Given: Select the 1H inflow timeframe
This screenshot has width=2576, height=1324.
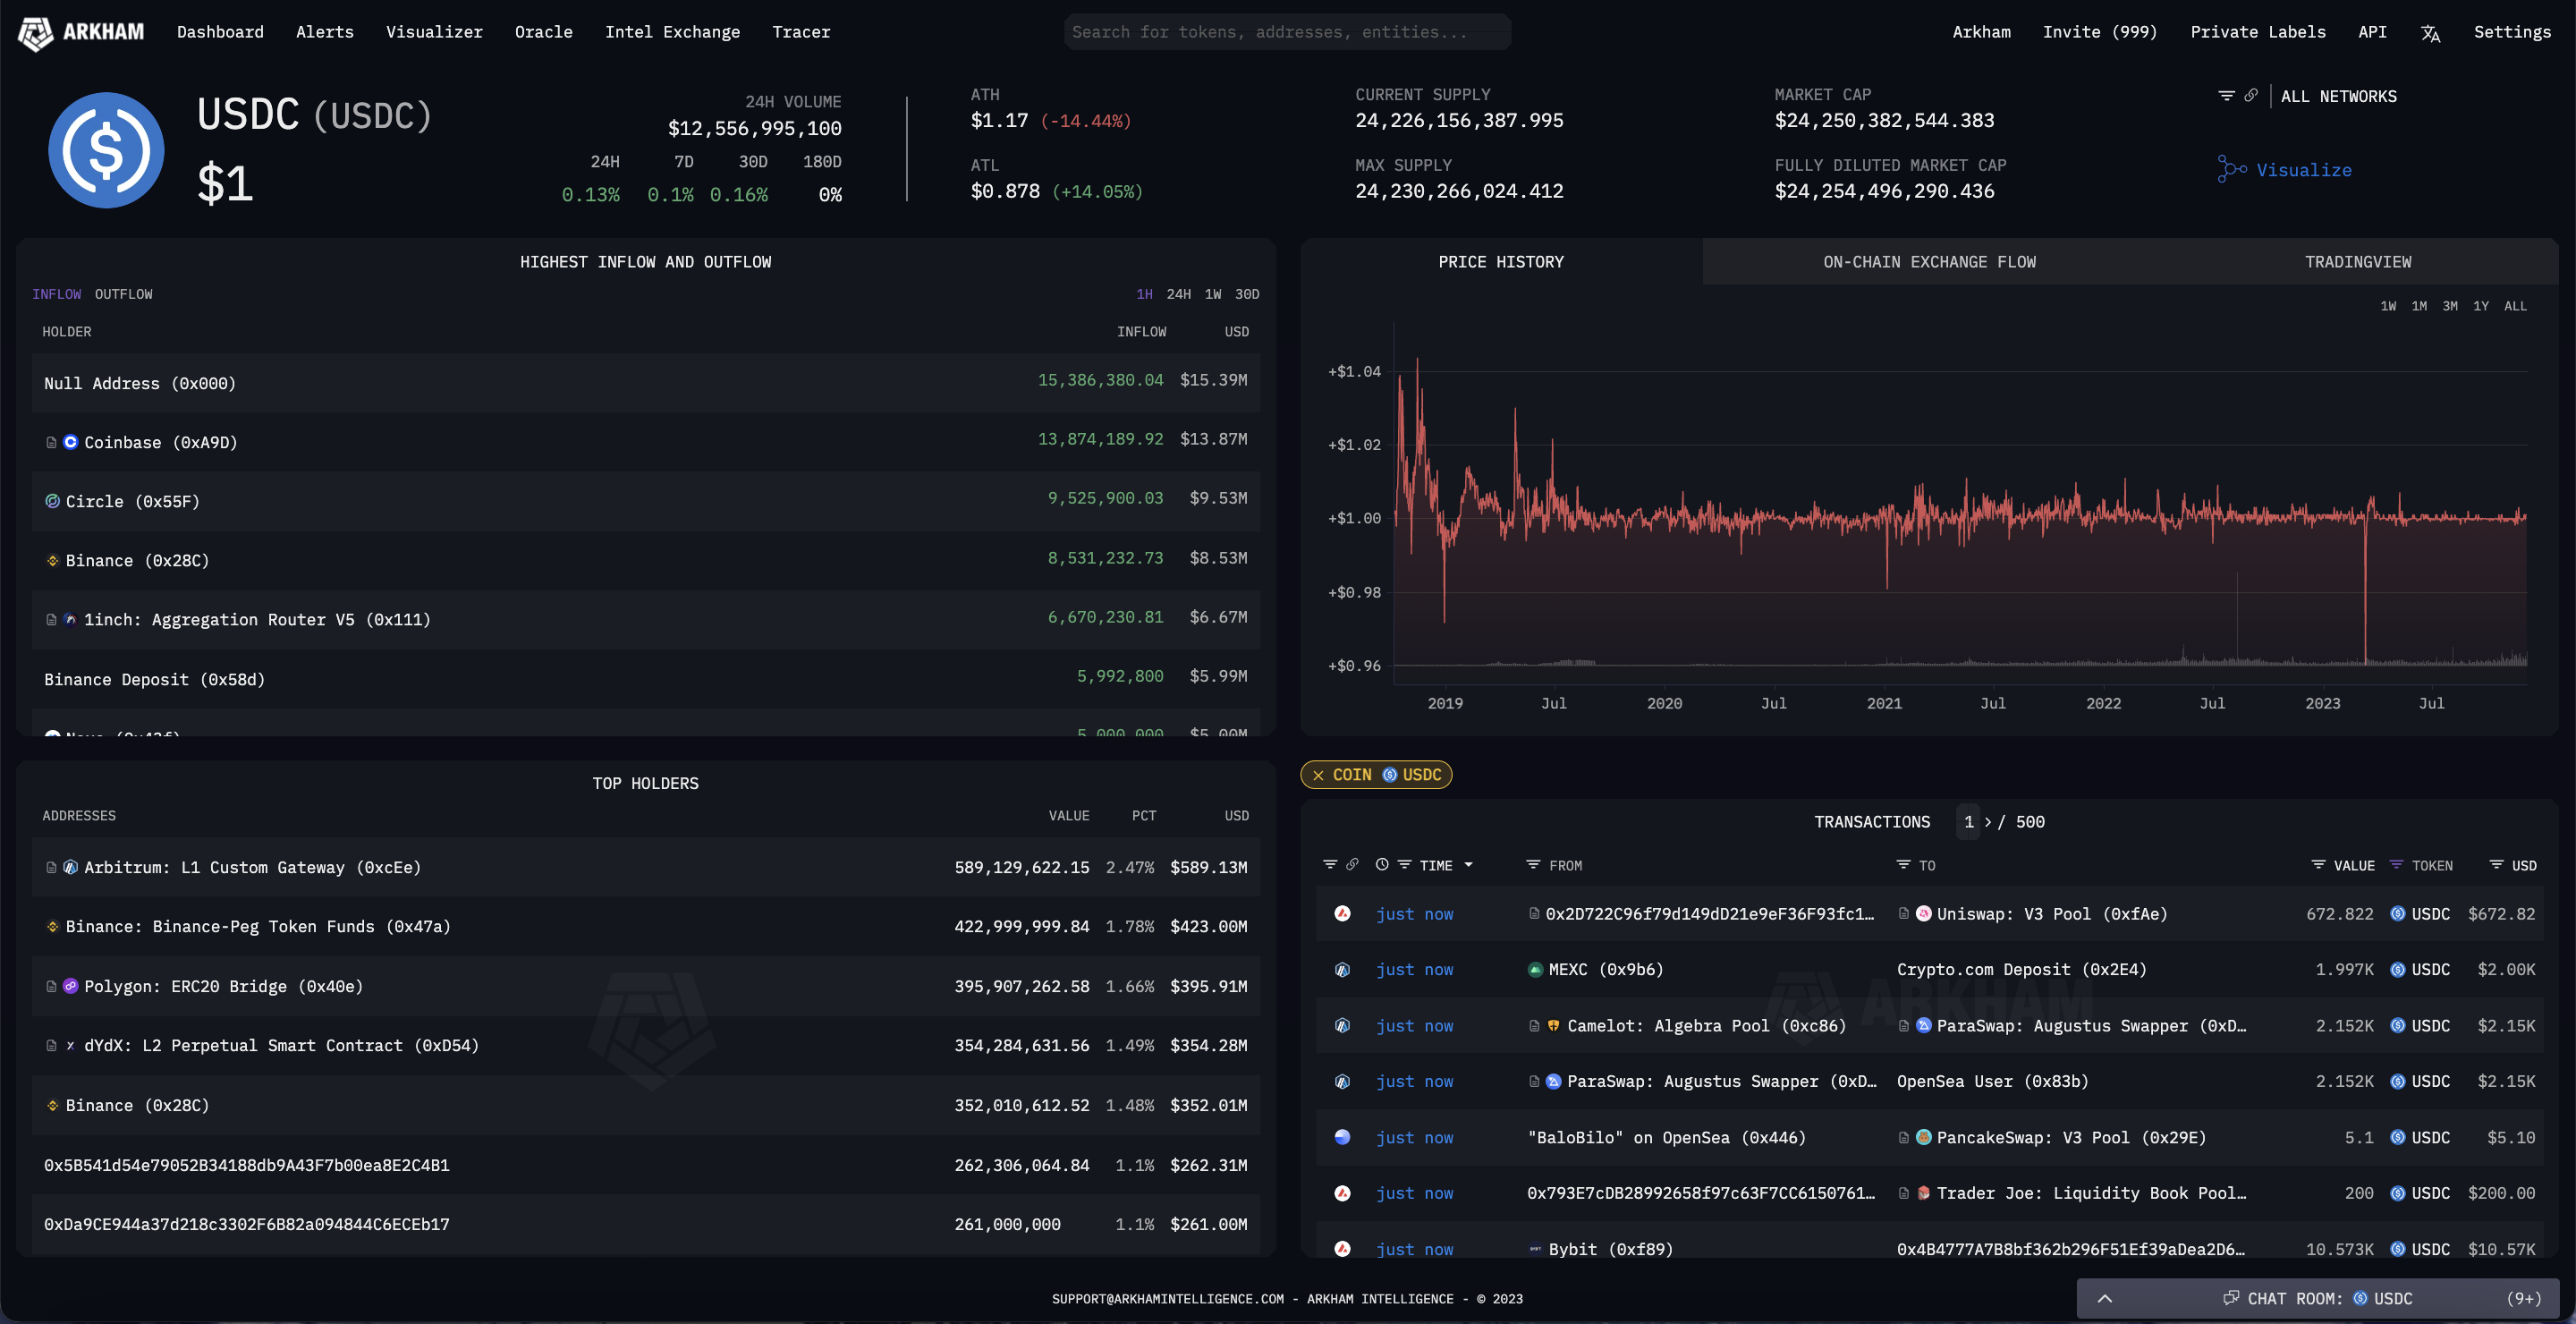Looking at the screenshot, I should [1144, 294].
